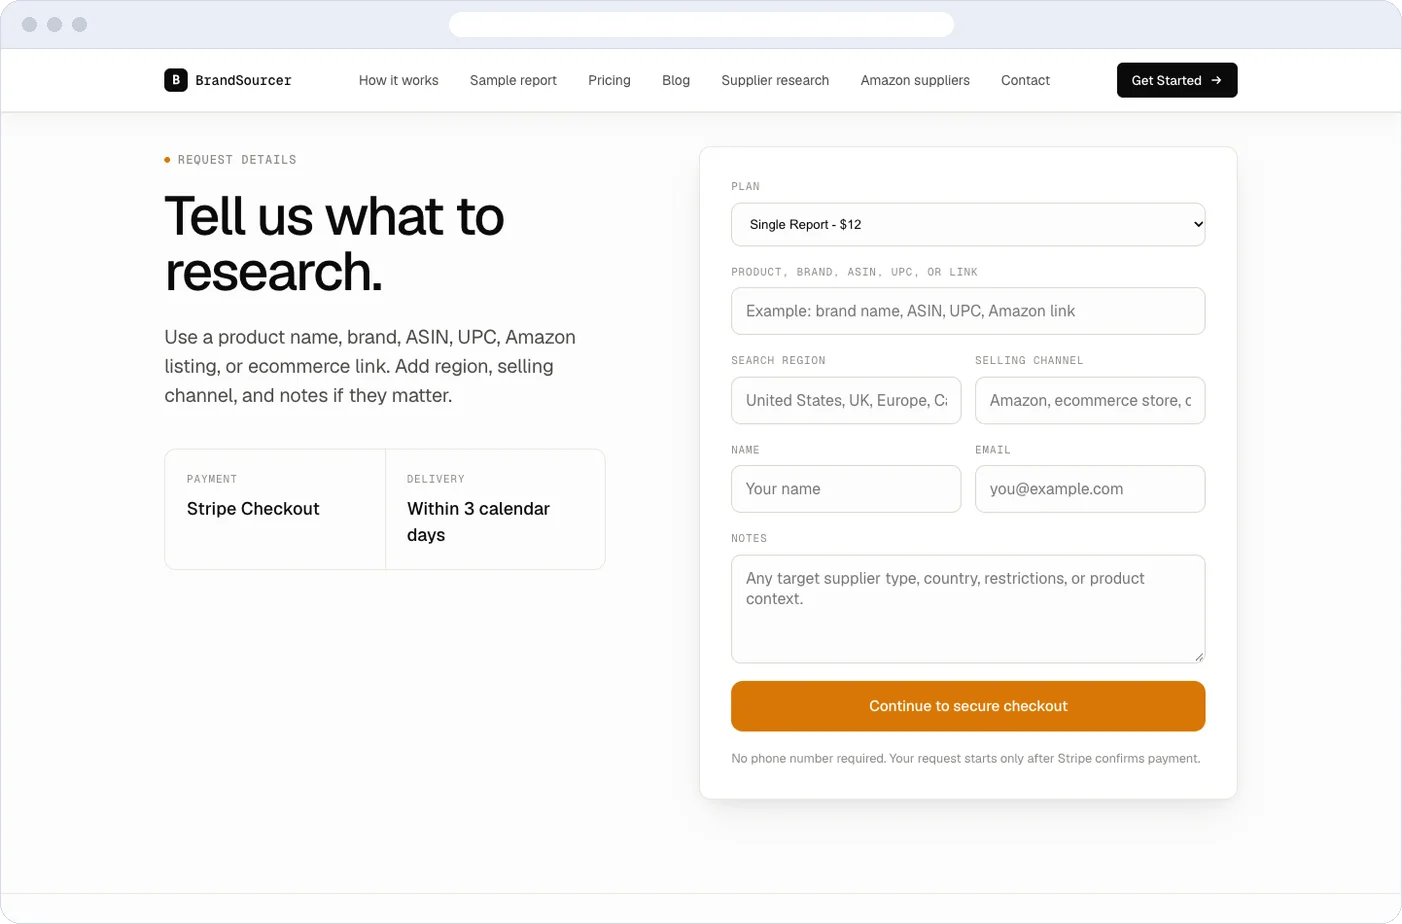
Task: Focus the Your name field
Action: 846,489
